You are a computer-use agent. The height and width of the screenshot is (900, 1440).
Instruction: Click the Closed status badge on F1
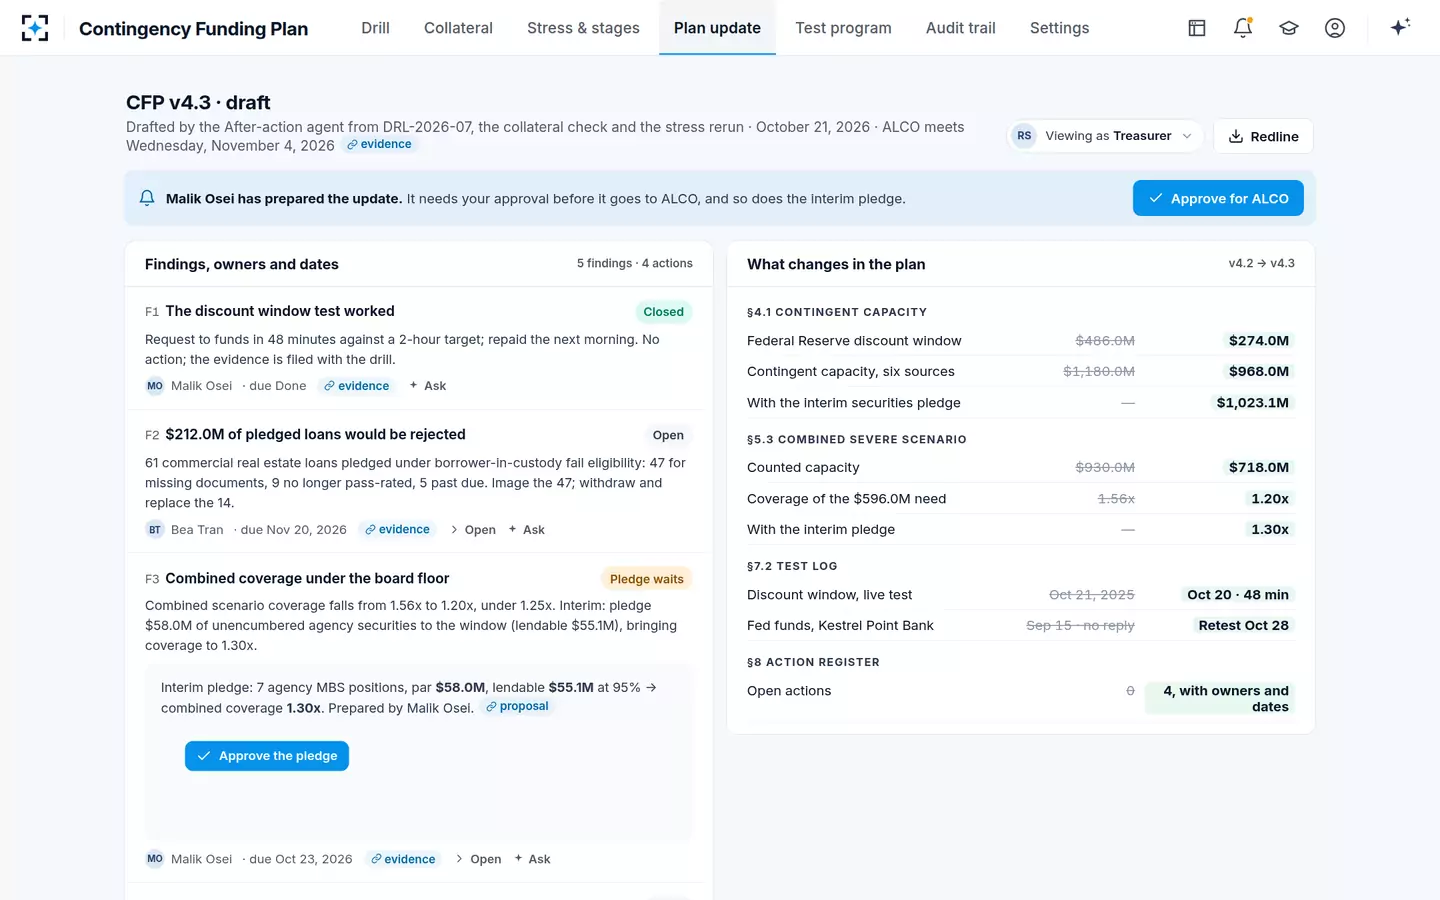[664, 312]
